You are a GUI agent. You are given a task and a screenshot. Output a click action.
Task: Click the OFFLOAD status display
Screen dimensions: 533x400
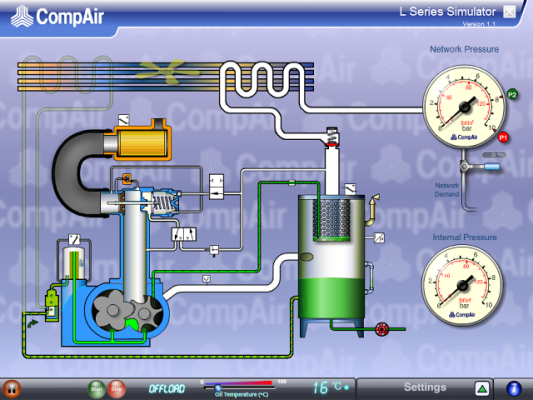point(167,389)
